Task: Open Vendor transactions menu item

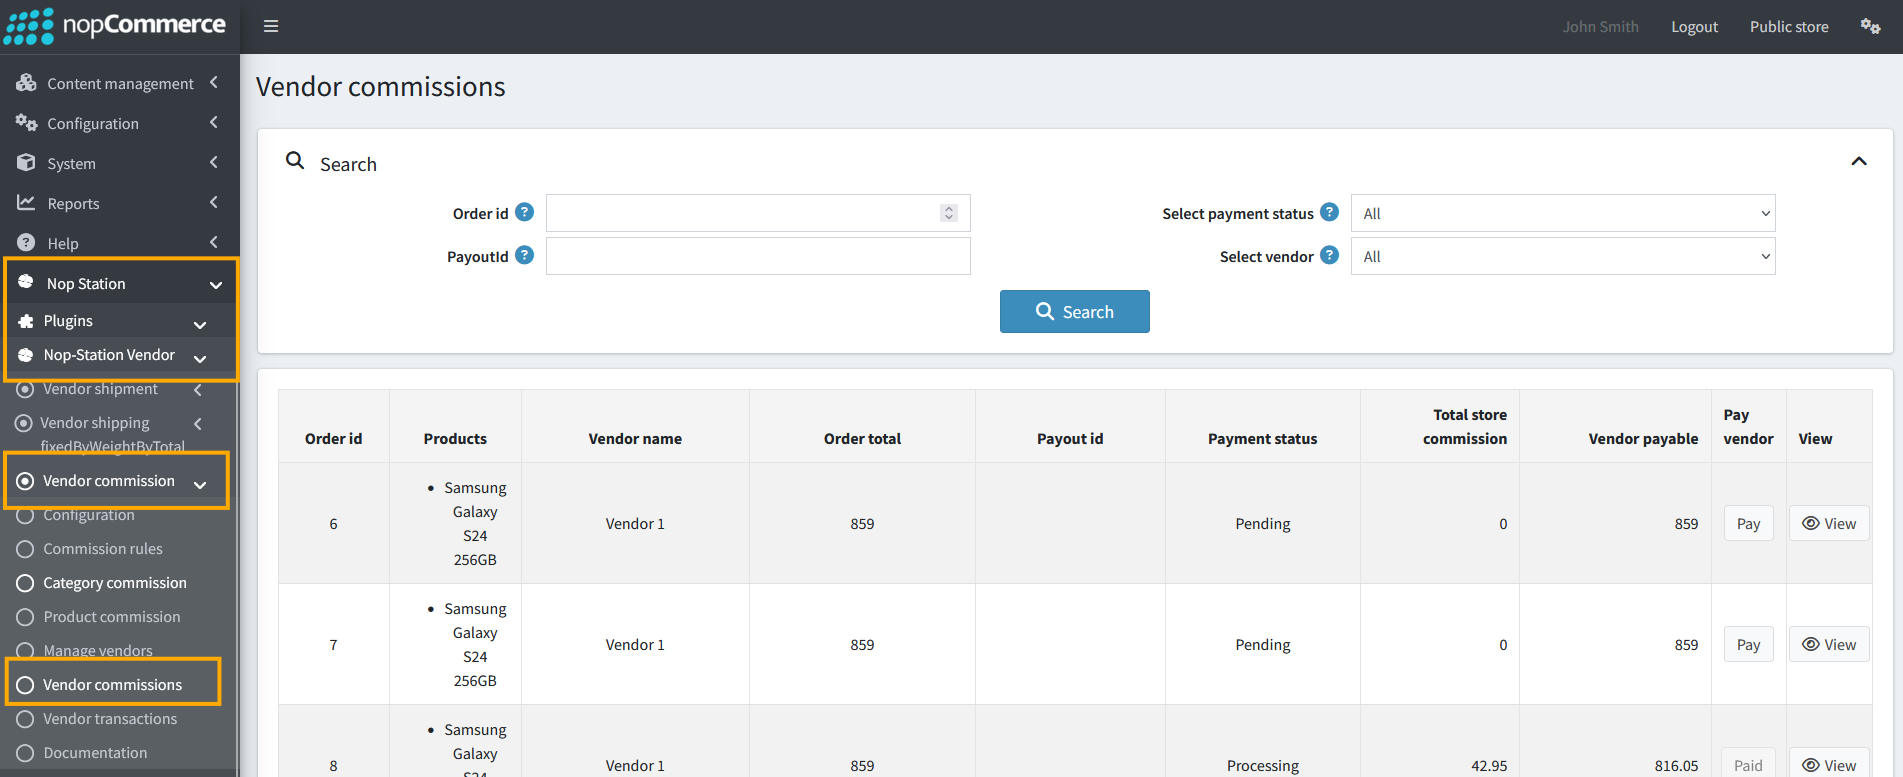Action: click(x=110, y=719)
